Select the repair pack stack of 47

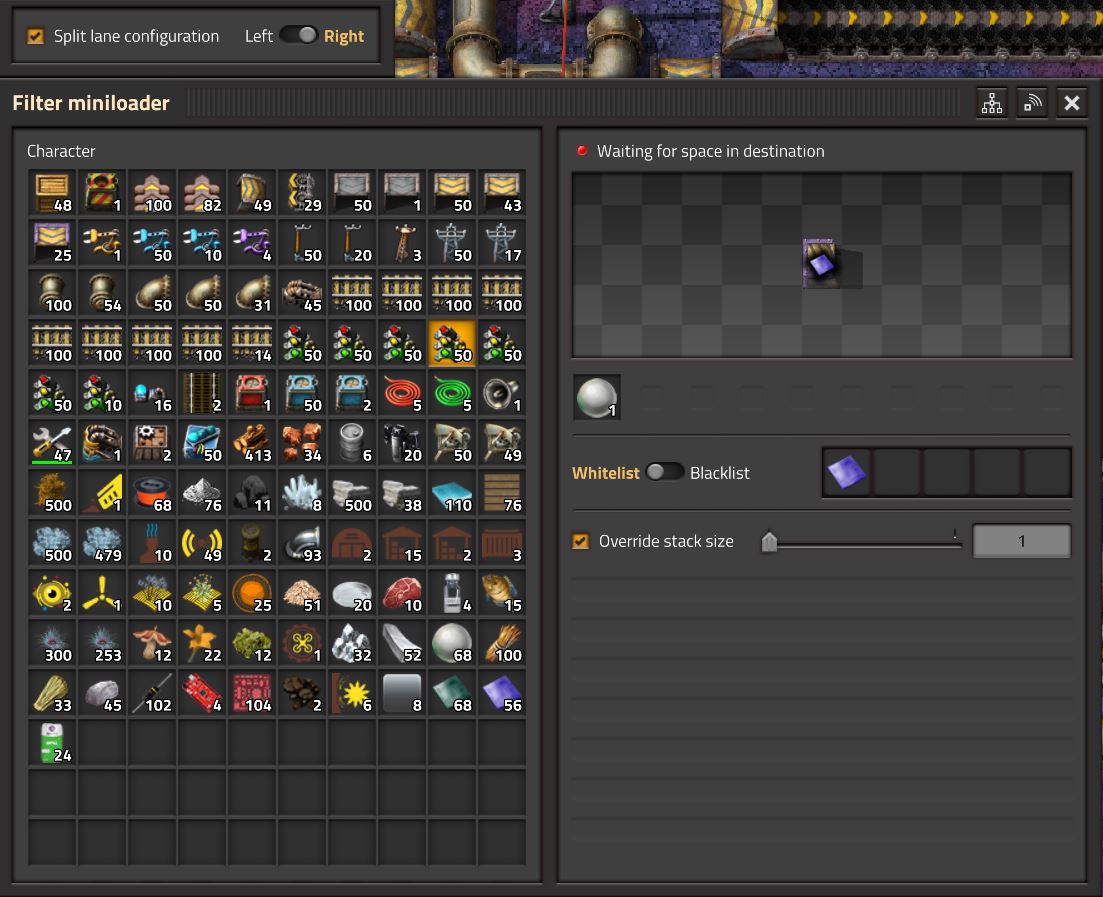(52, 443)
